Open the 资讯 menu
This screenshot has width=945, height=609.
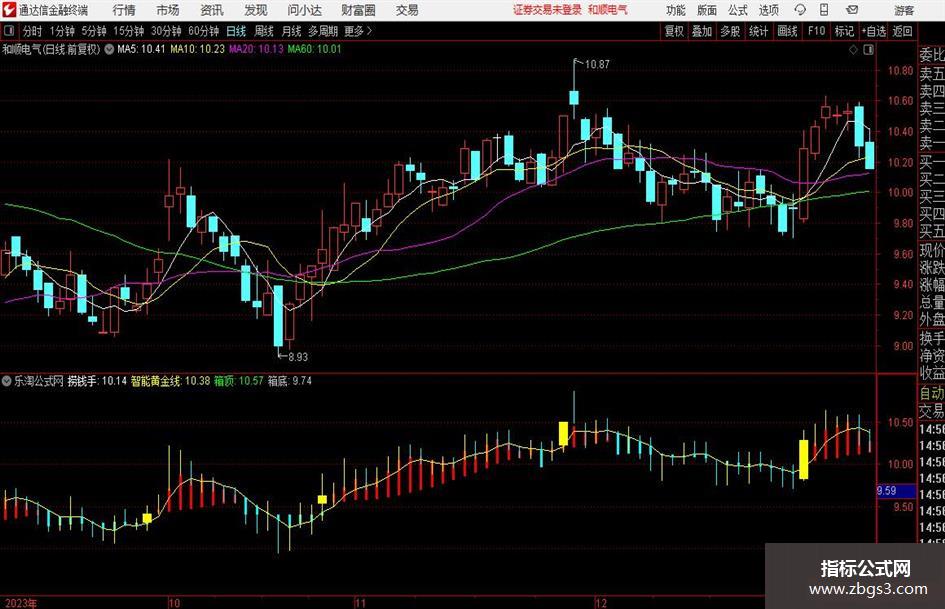212,10
